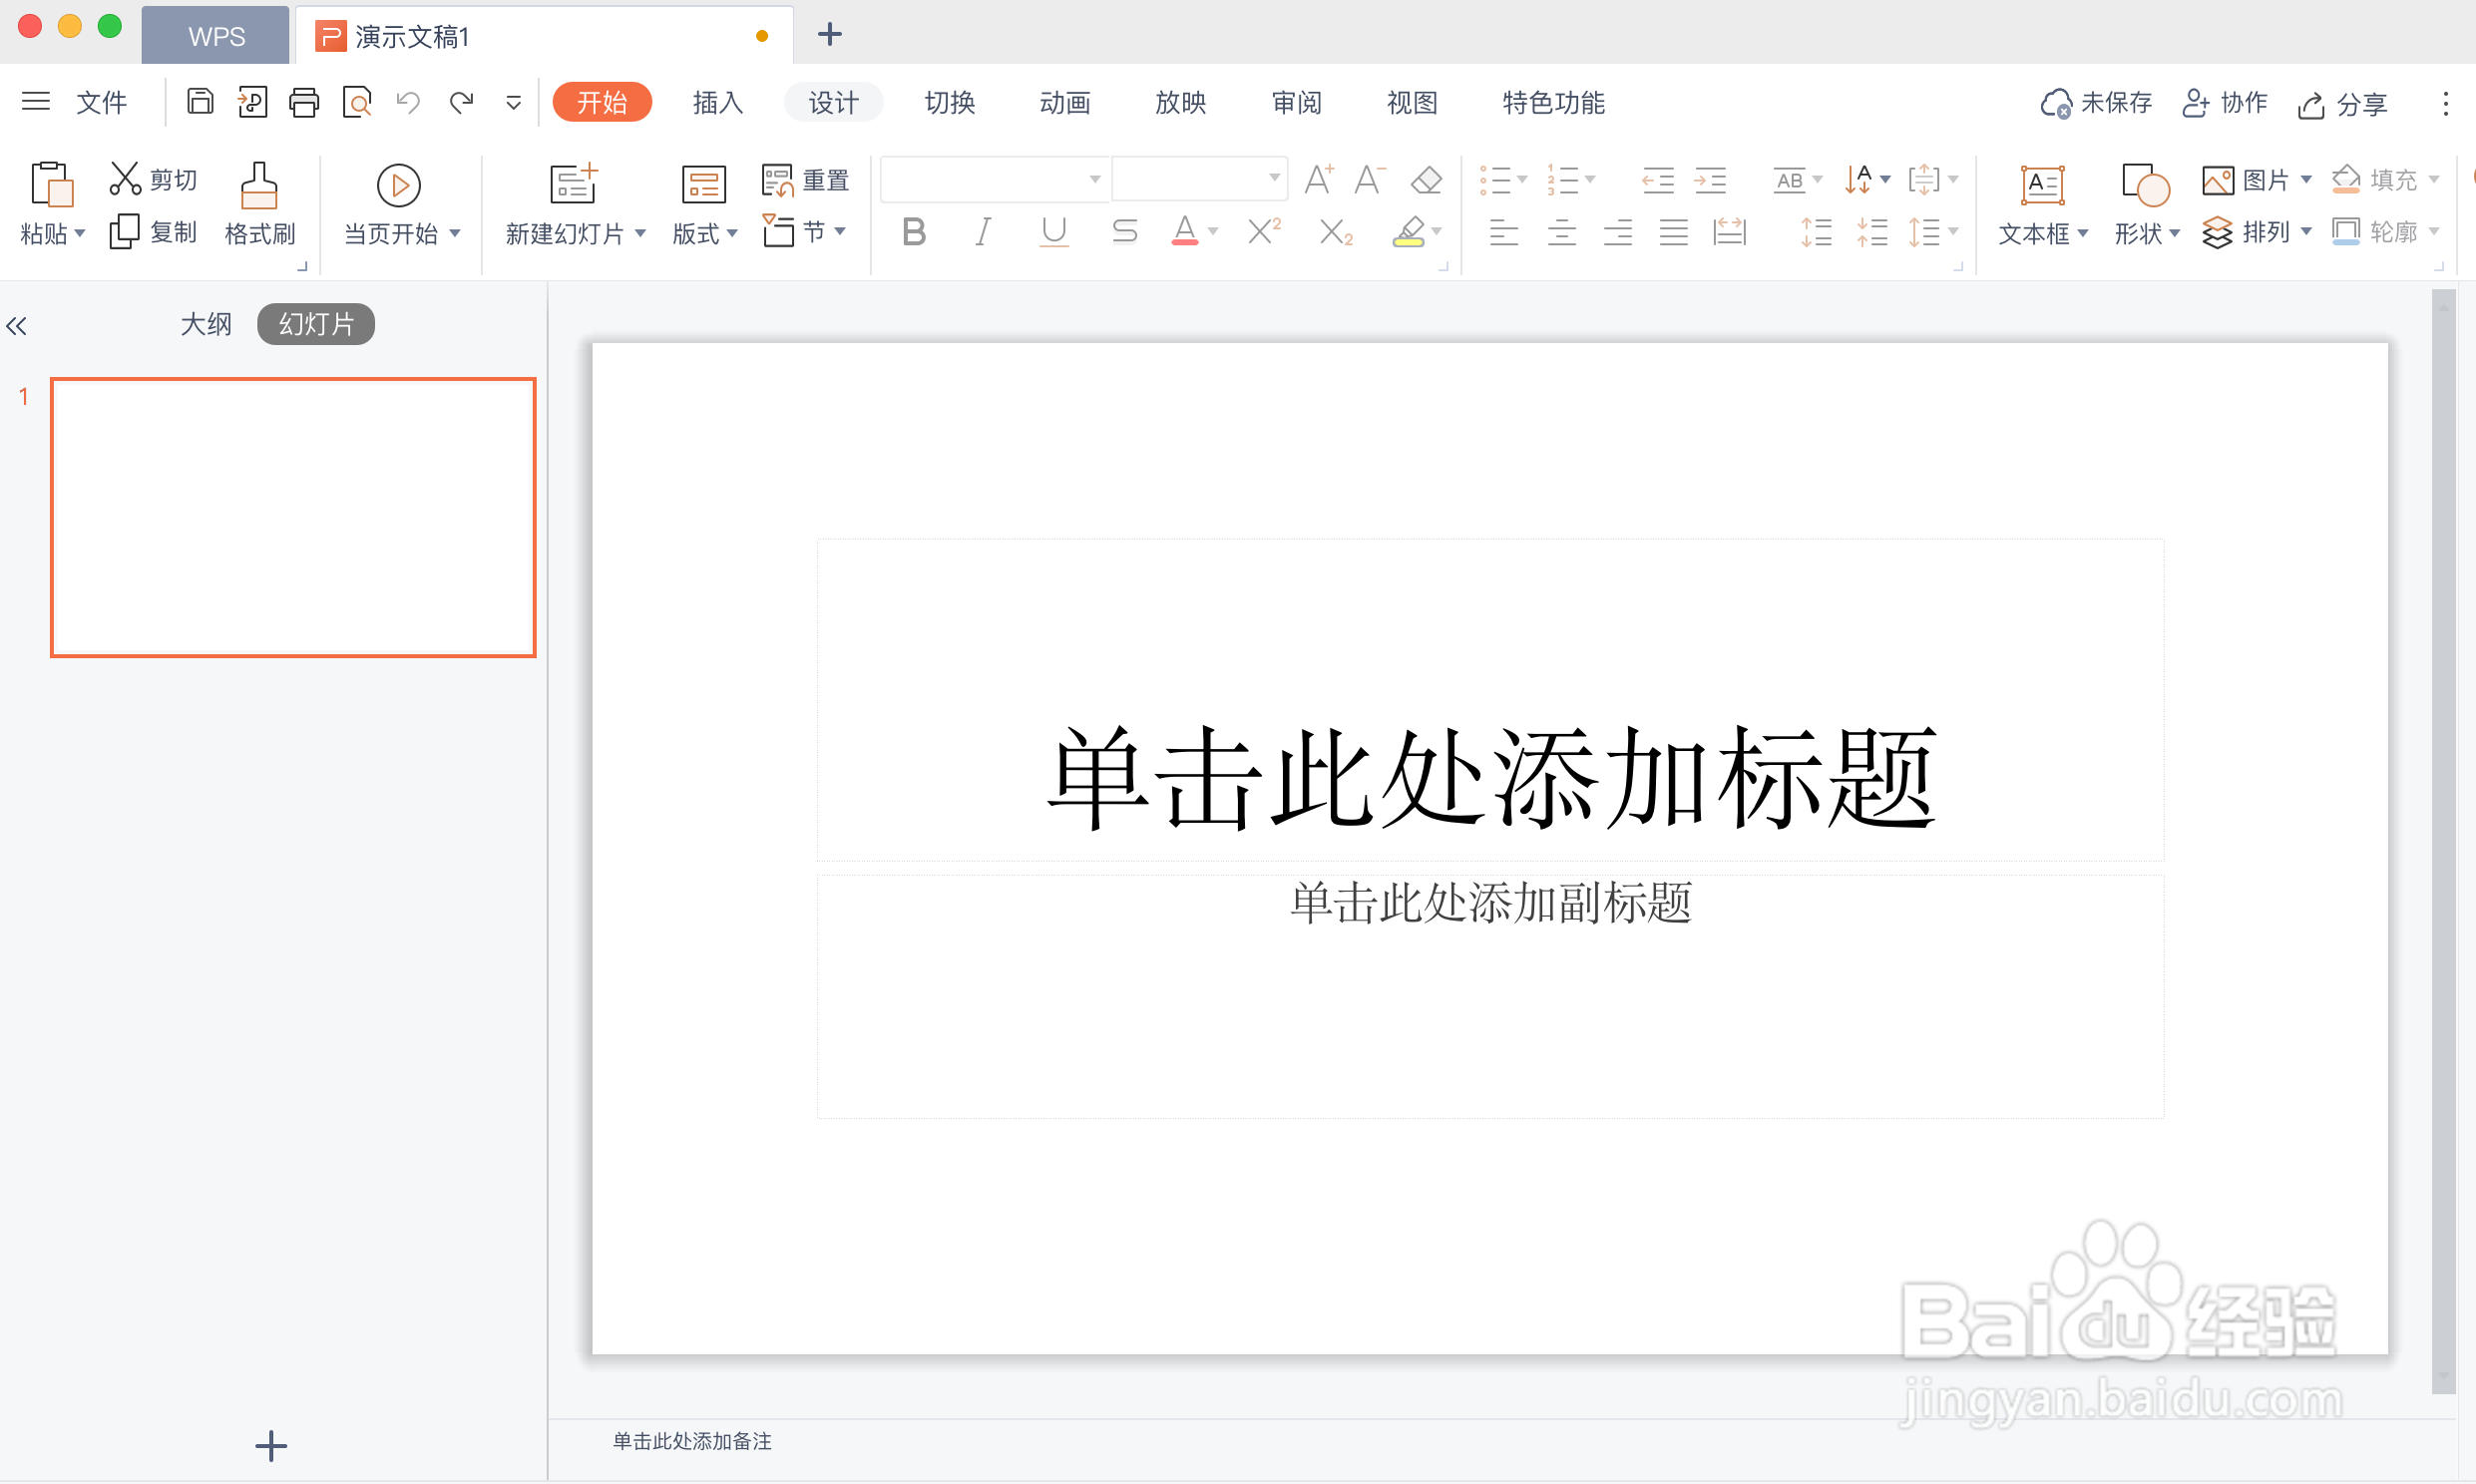Insert a 文本框 text box
2476x1484 pixels.
click(2043, 205)
